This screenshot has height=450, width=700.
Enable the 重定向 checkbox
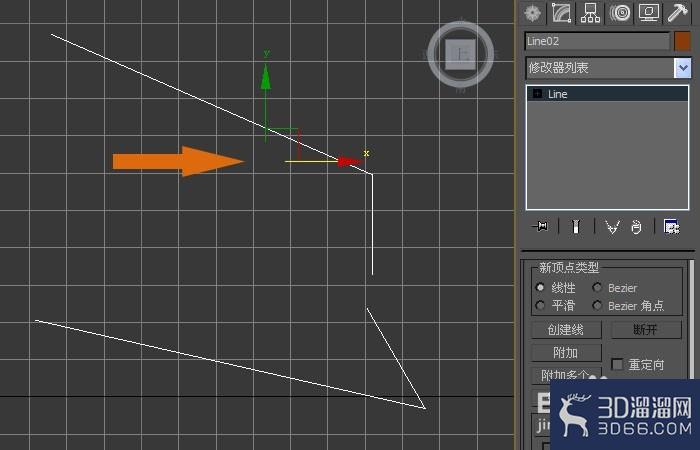pos(617,364)
